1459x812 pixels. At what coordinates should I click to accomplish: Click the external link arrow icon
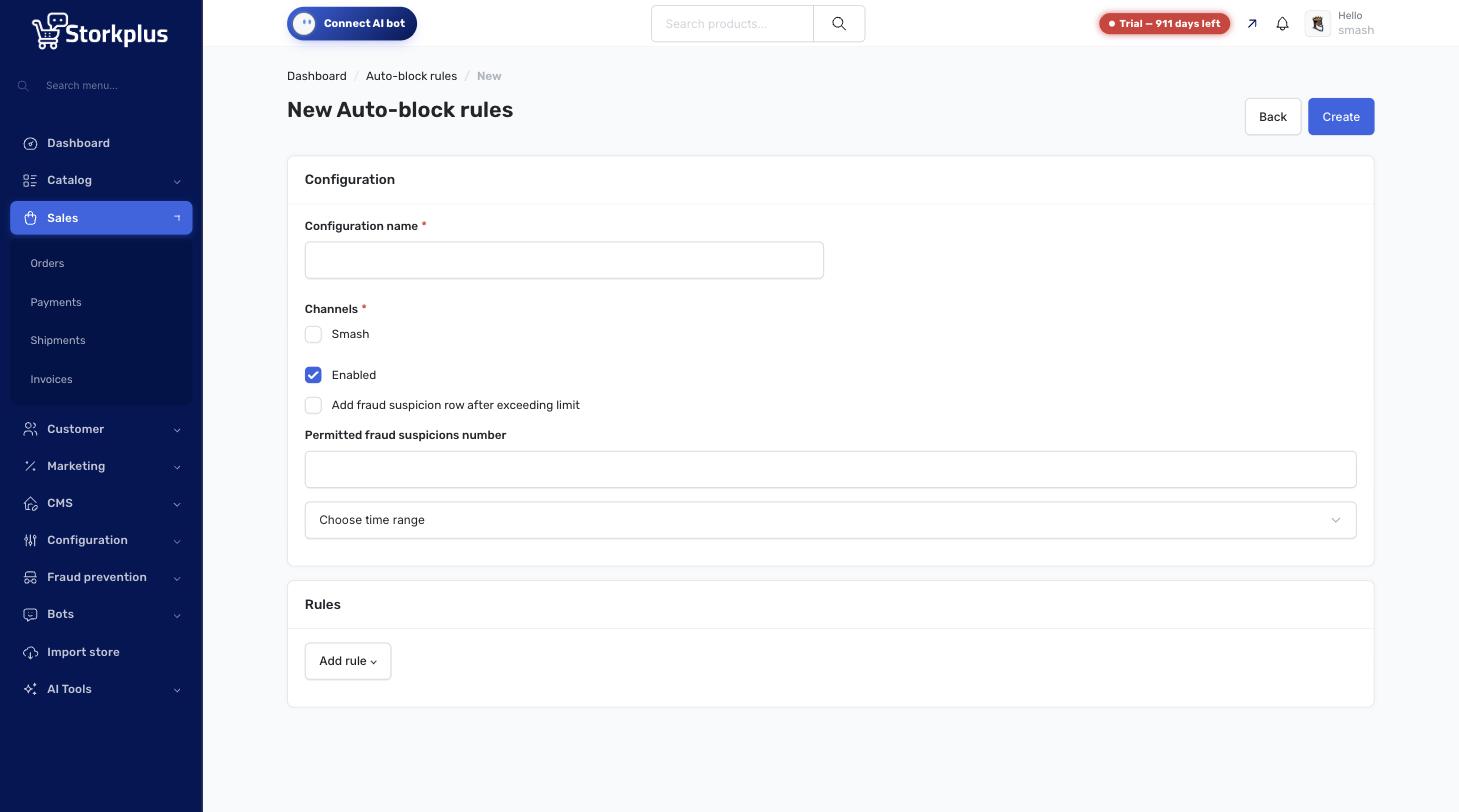[x=1252, y=23]
